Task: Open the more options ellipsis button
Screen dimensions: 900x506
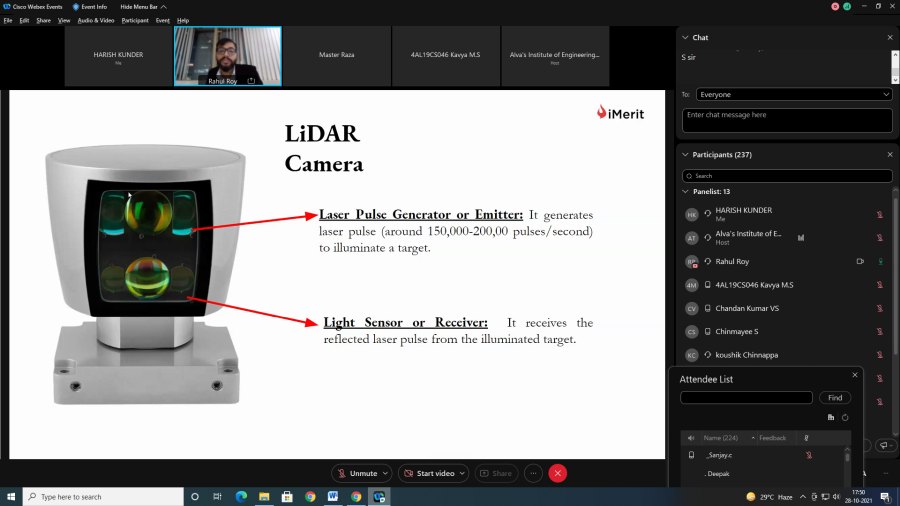Action: 534,473
